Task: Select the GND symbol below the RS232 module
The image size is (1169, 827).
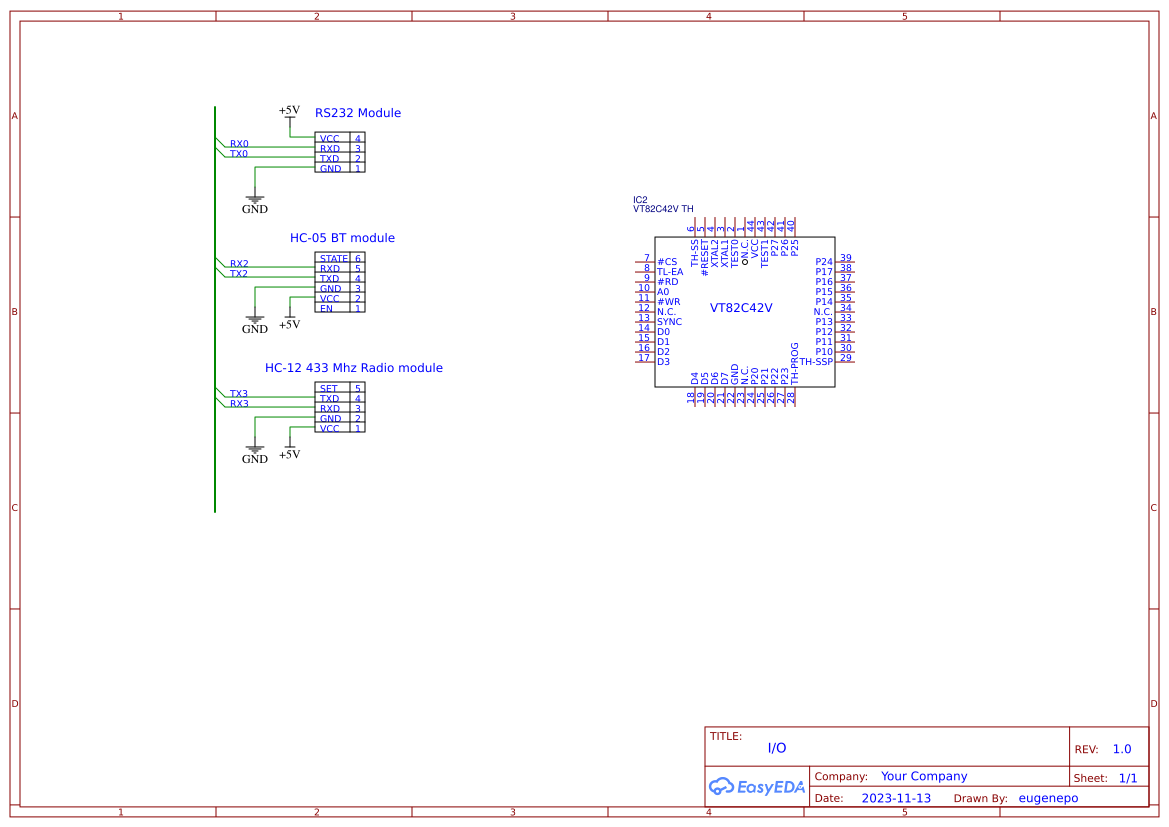Action: click(x=255, y=198)
